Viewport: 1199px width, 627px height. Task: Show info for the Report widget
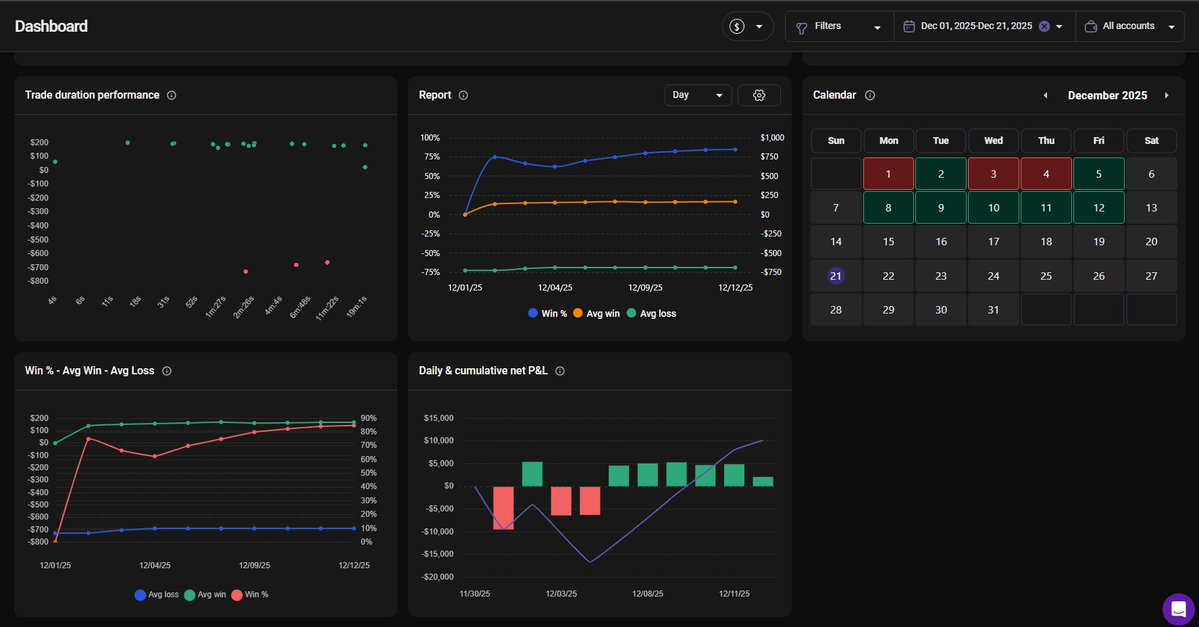click(463, 96)
